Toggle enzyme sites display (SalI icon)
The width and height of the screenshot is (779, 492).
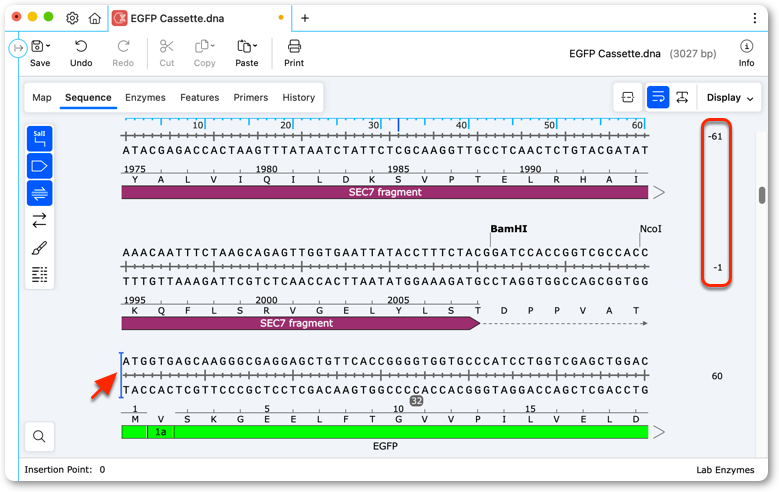point(40,139)
